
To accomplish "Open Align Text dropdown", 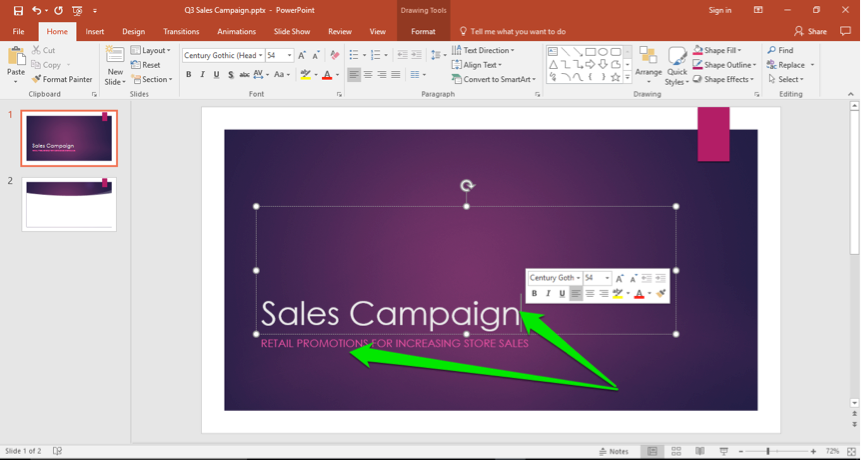I will tap(477, 65).
